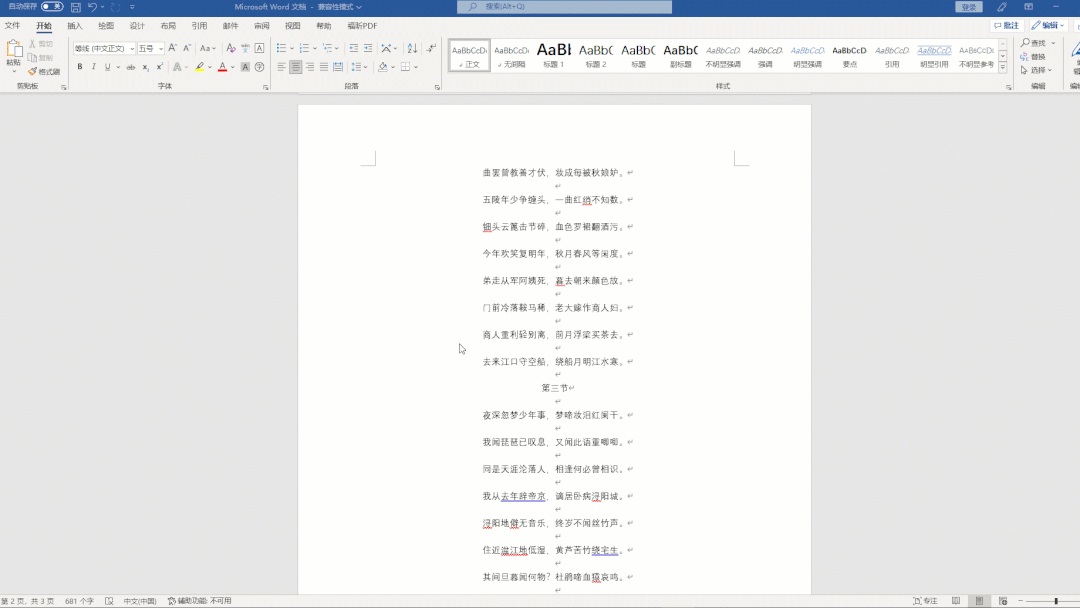Apply character shading icon
Viewport: 1080px width, 608px height.
click(245, 67)
